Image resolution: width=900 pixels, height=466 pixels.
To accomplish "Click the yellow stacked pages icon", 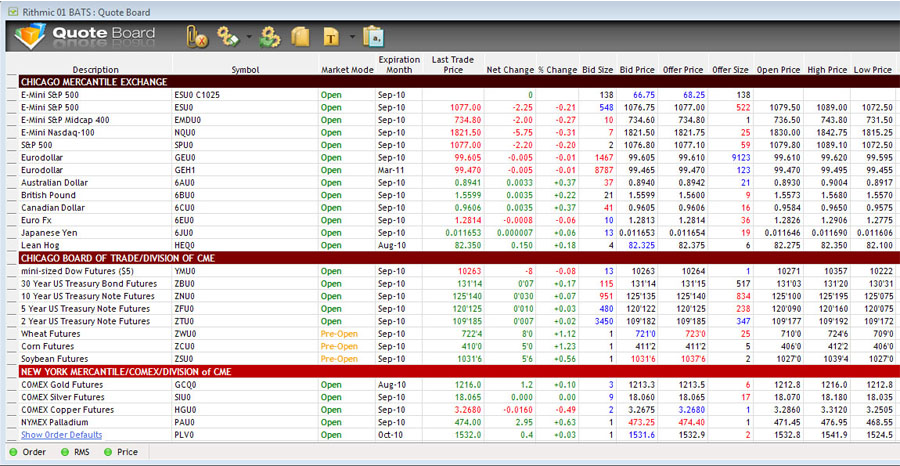I will (299, 37).
